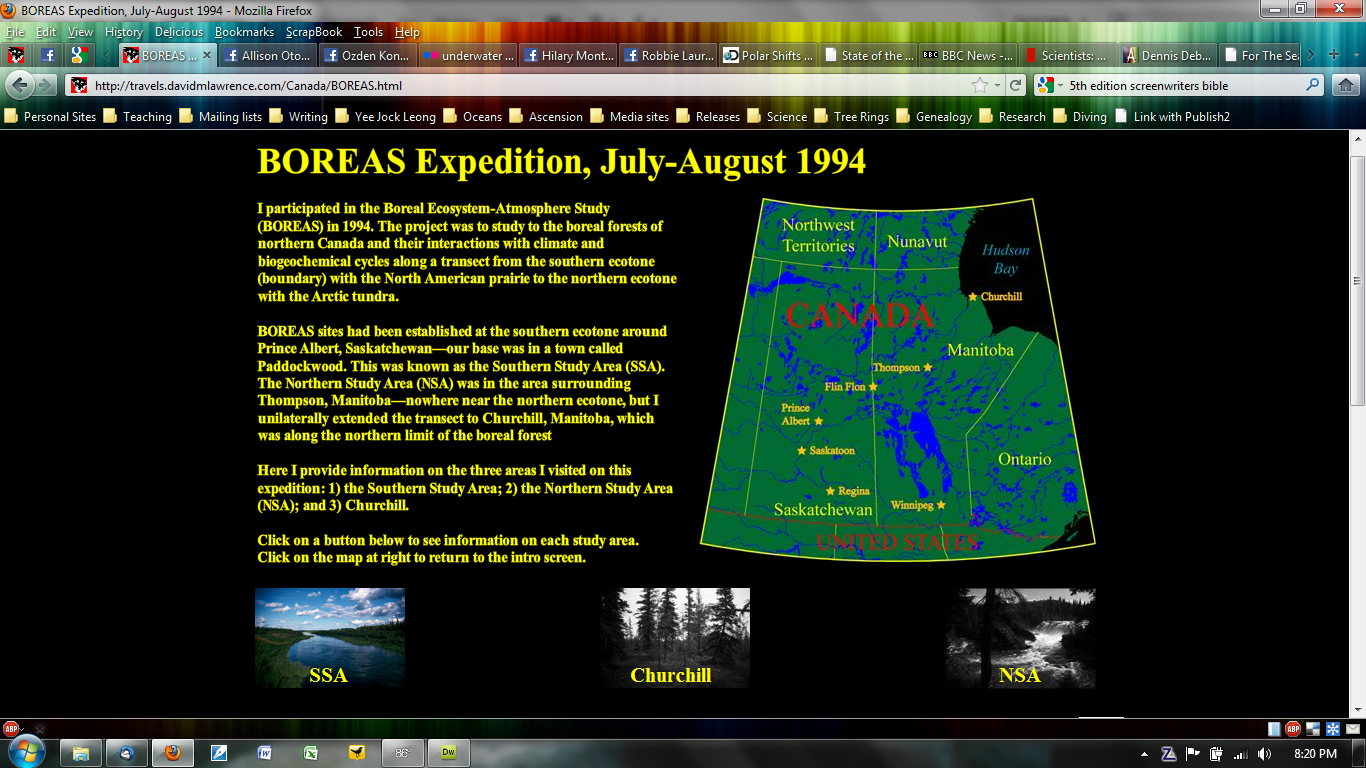Viewport: 1366px width, 768px height.
Task: Open Dreamweaver from the taskbar
Action: pyautogui.click(x=446, y=753)
